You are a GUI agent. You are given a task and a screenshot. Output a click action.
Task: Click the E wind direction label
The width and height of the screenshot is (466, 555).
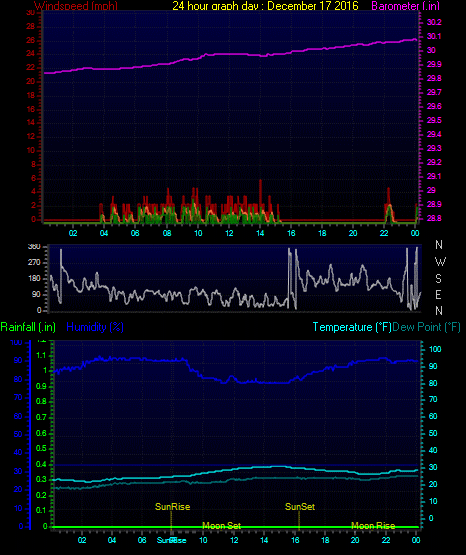[438, 294]
